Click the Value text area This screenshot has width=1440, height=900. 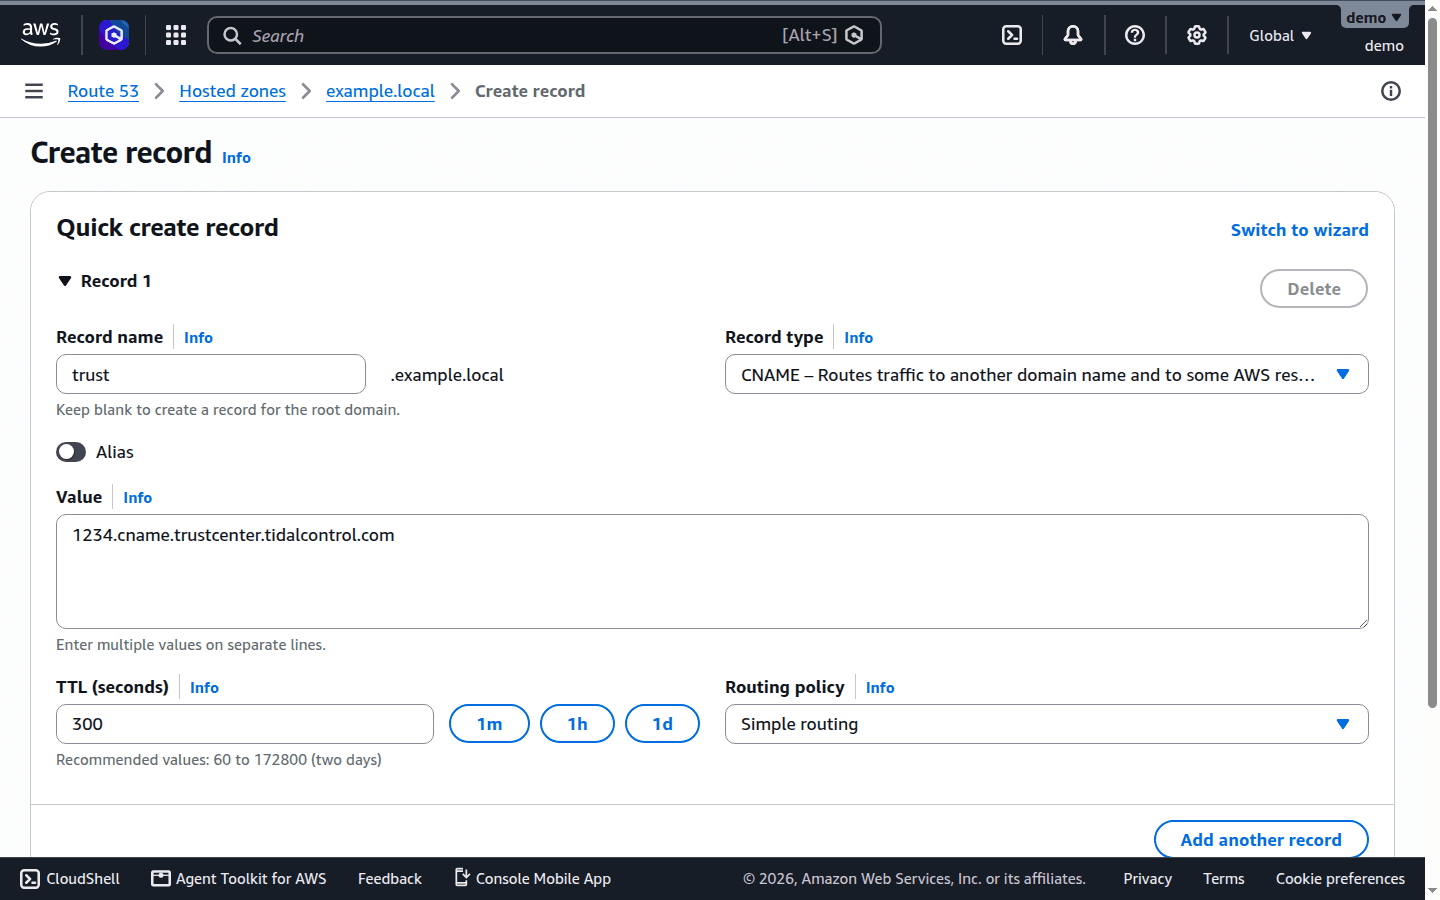712,571
